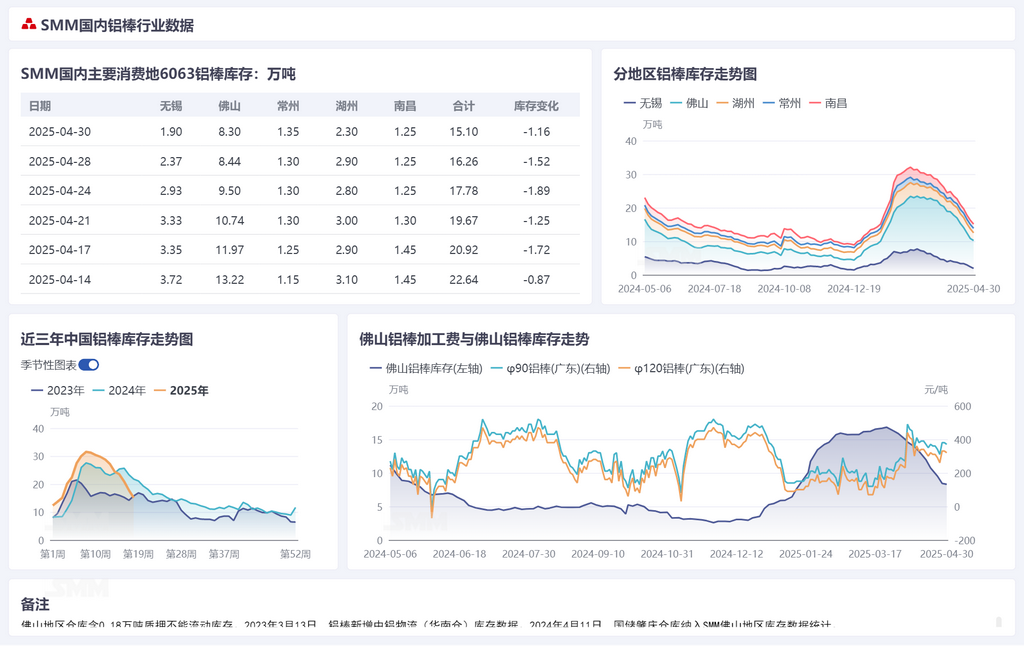Click the 佛山铝棒加工费与佛山铝棒库存走势 title
1024x646 pixels.
click(474, 339)
